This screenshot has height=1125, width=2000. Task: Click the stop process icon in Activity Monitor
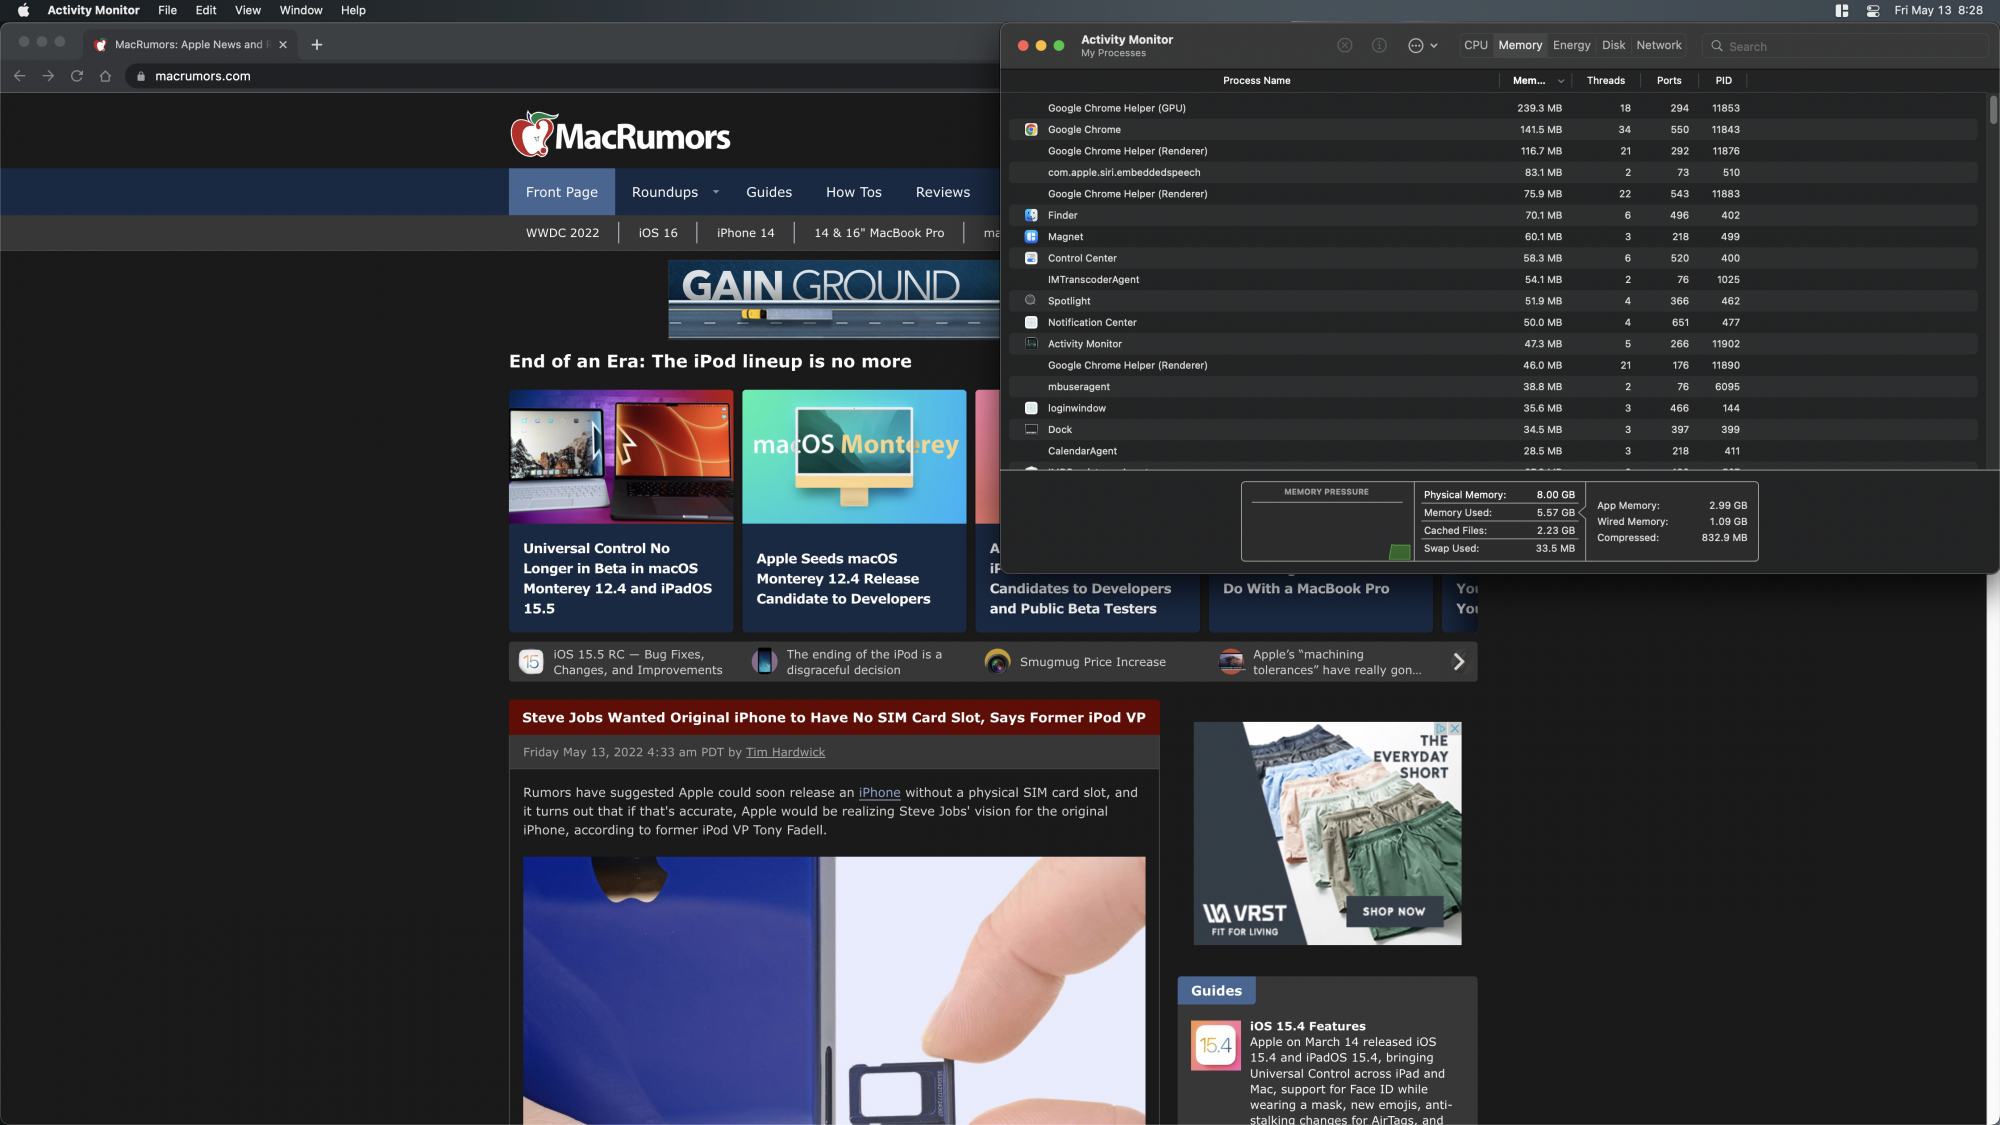(x=1345, y=46)
